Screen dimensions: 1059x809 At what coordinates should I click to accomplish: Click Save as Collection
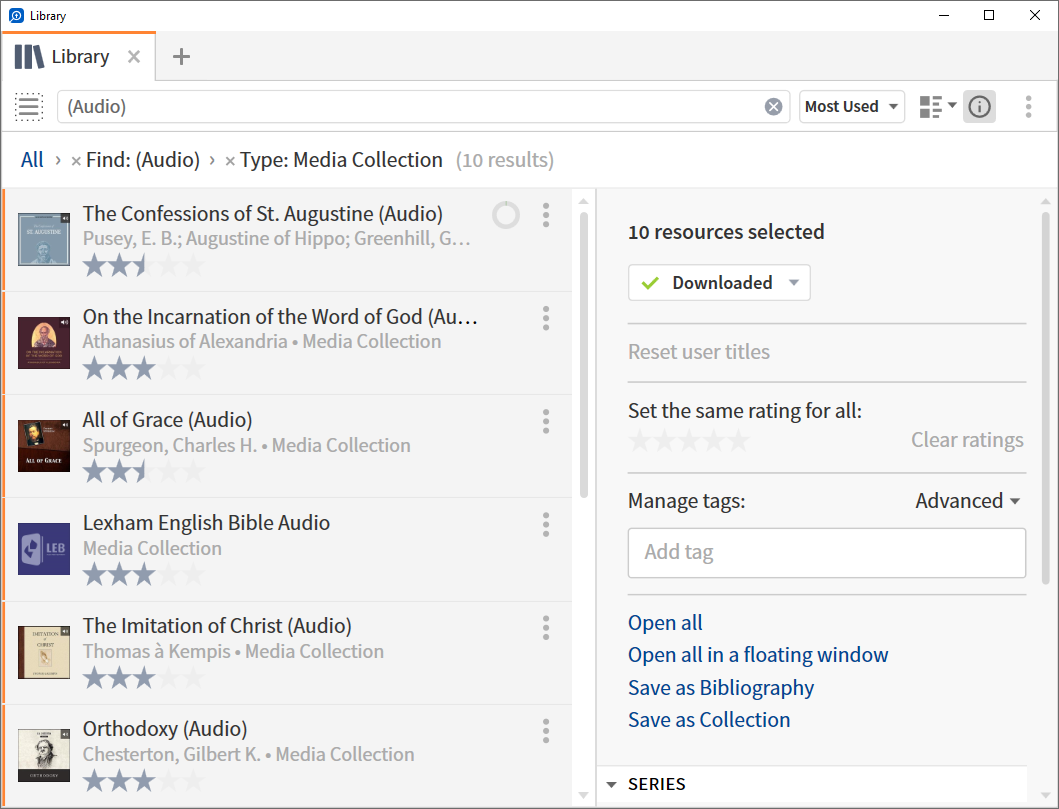709,720
